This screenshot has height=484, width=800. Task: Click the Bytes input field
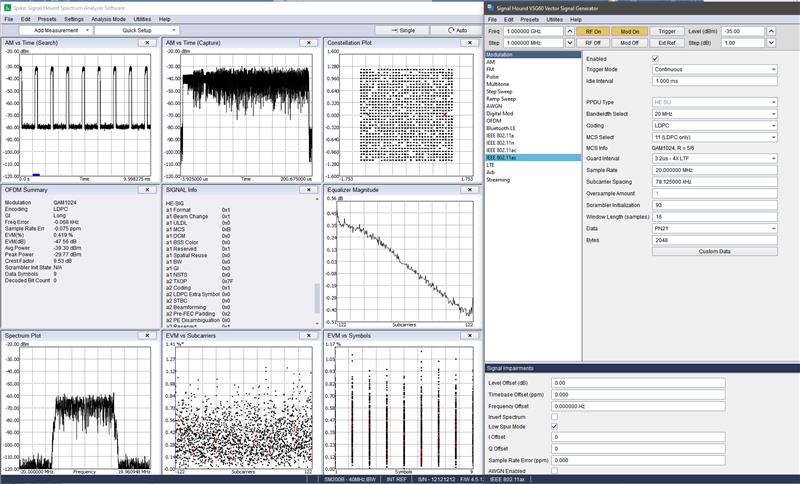click(x=715, y=240)
